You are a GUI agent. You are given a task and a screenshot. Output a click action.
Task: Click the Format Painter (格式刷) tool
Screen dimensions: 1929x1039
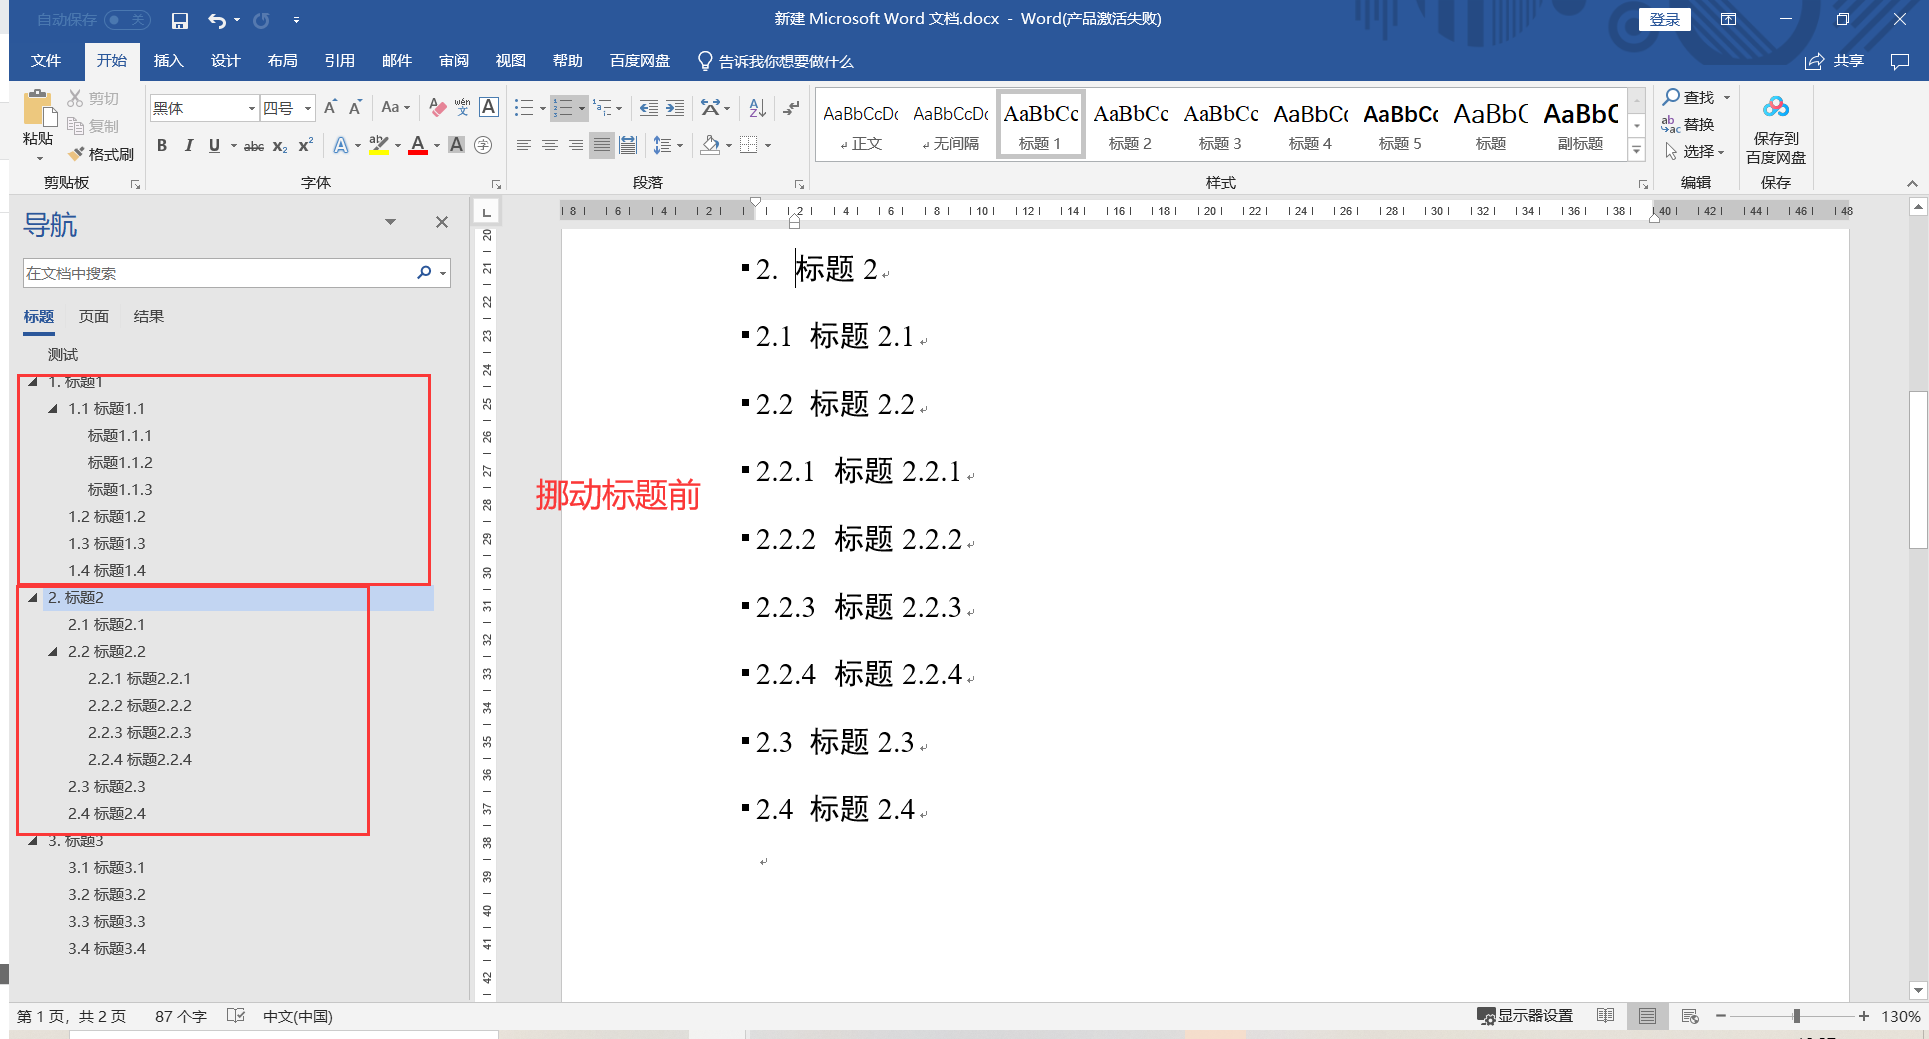(x=101, y=154)
